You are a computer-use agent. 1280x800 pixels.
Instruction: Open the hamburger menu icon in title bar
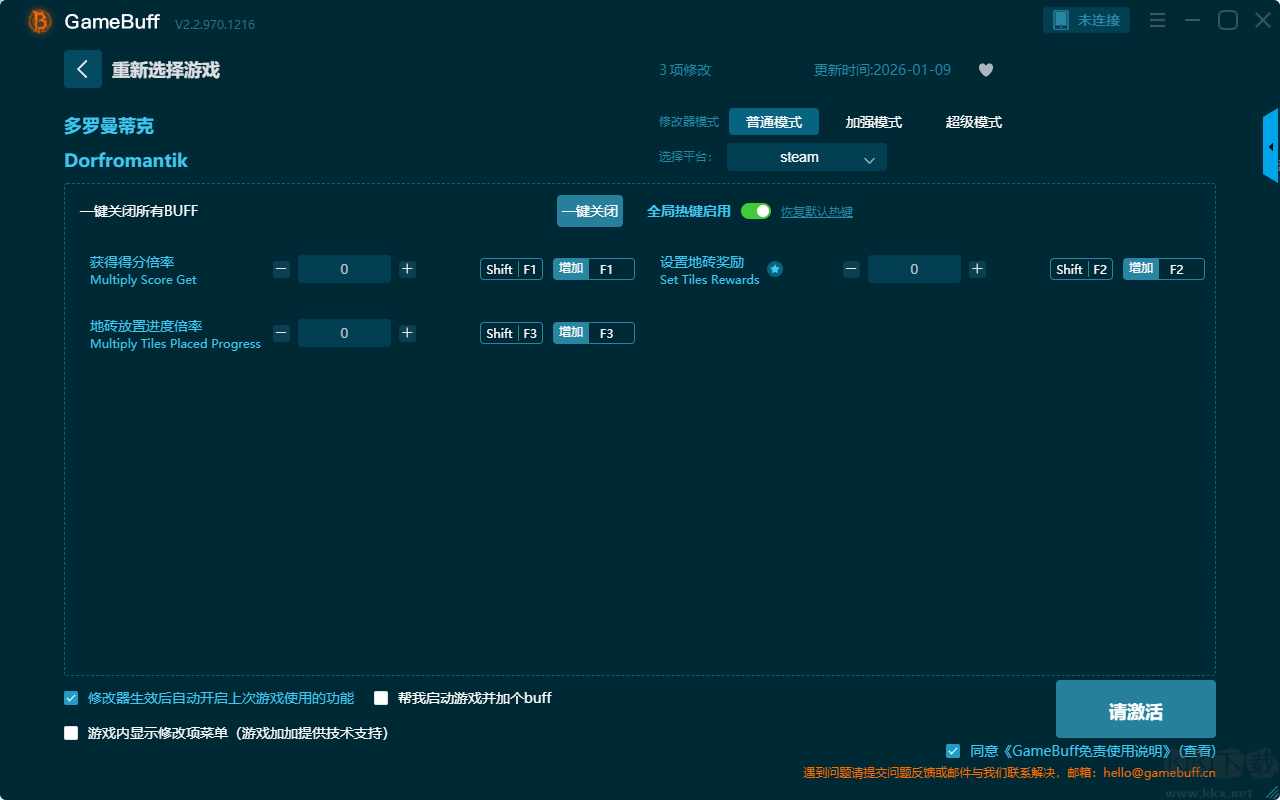coord(1157,20)
